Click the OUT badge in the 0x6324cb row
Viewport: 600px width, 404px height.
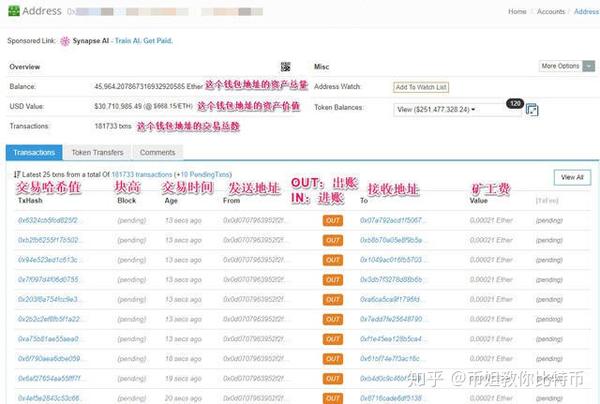[333, 221]
